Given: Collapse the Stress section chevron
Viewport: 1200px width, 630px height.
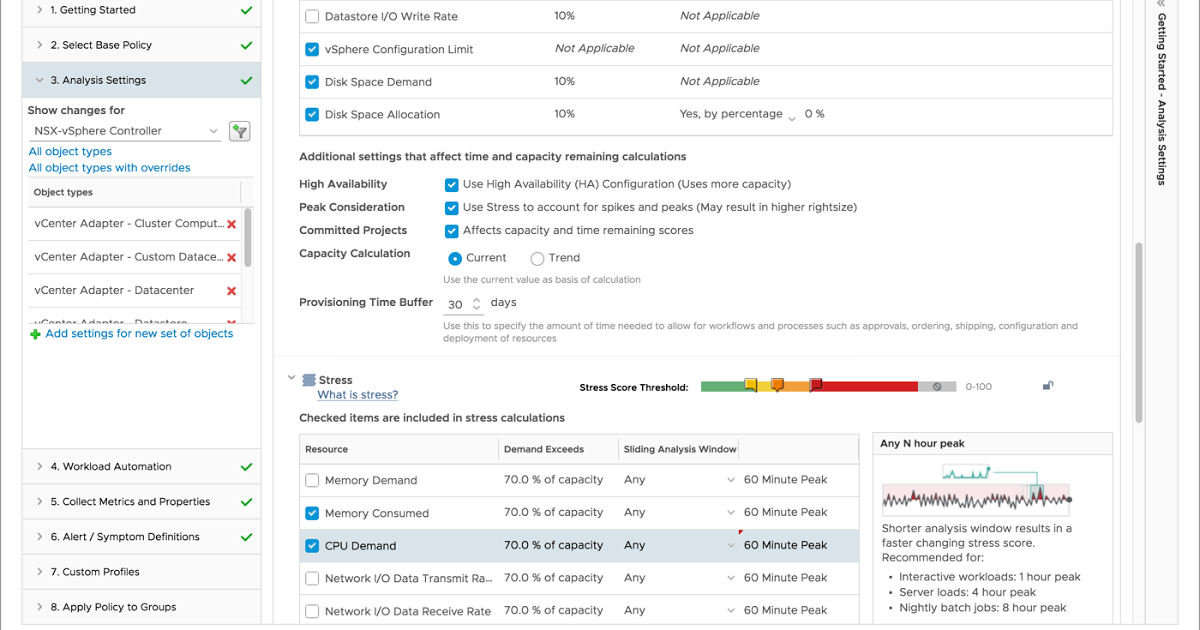Looking at the screenshot, I should [x=291, y=379].
